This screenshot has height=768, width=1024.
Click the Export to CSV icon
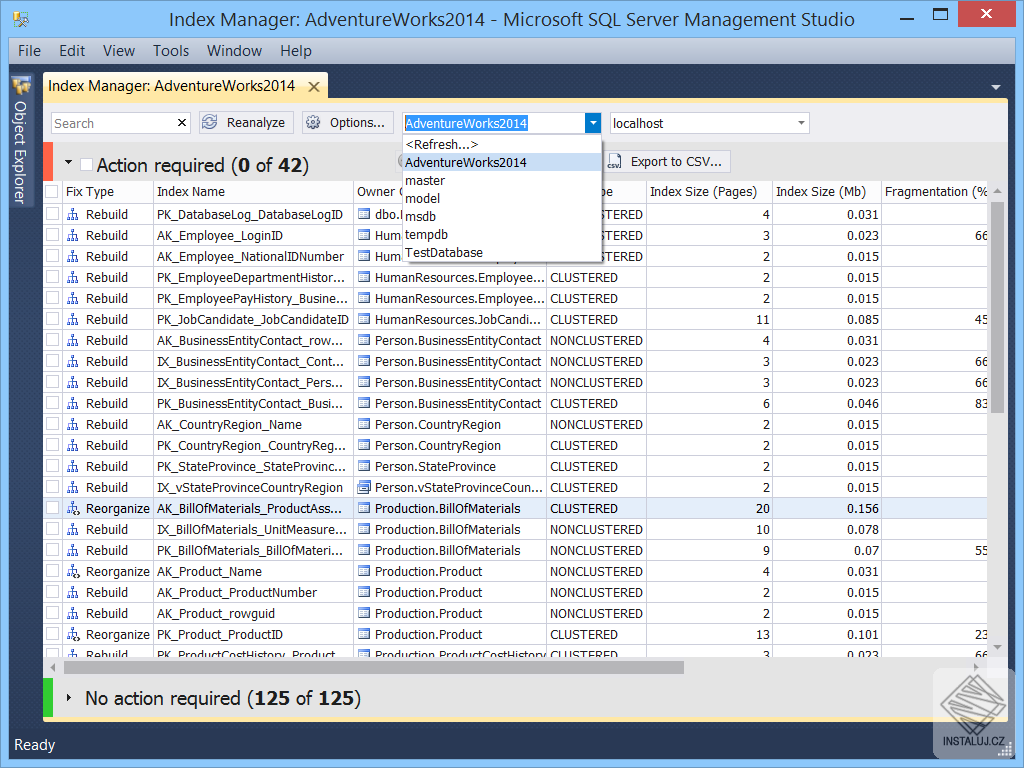point(616,162)
